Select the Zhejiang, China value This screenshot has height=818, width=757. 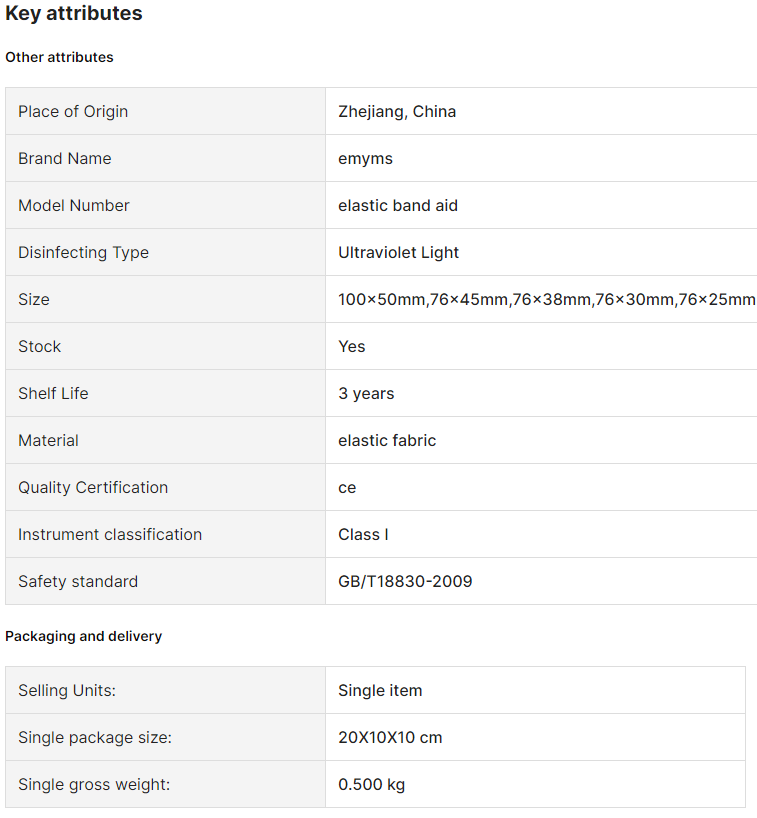tap(397, 112)
